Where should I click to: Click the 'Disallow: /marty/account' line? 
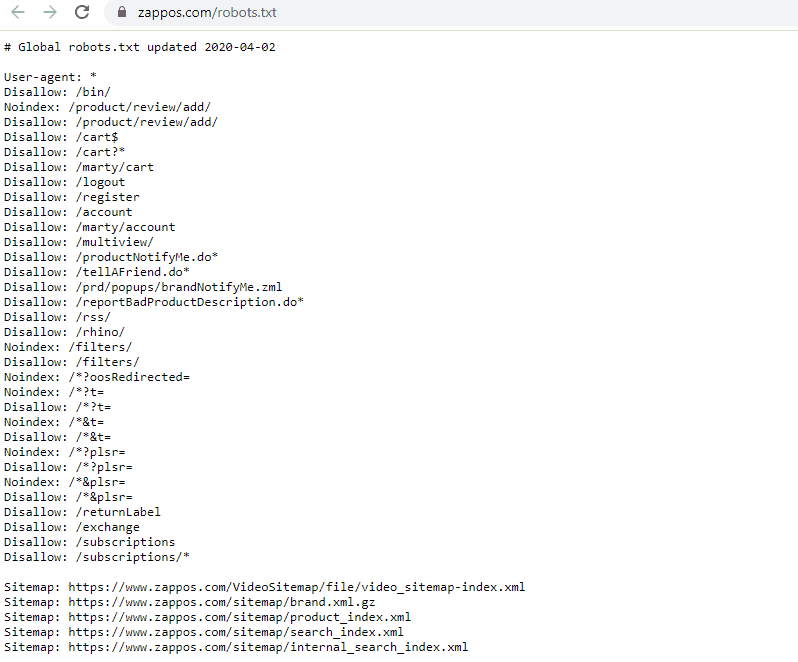pos(90,227)
